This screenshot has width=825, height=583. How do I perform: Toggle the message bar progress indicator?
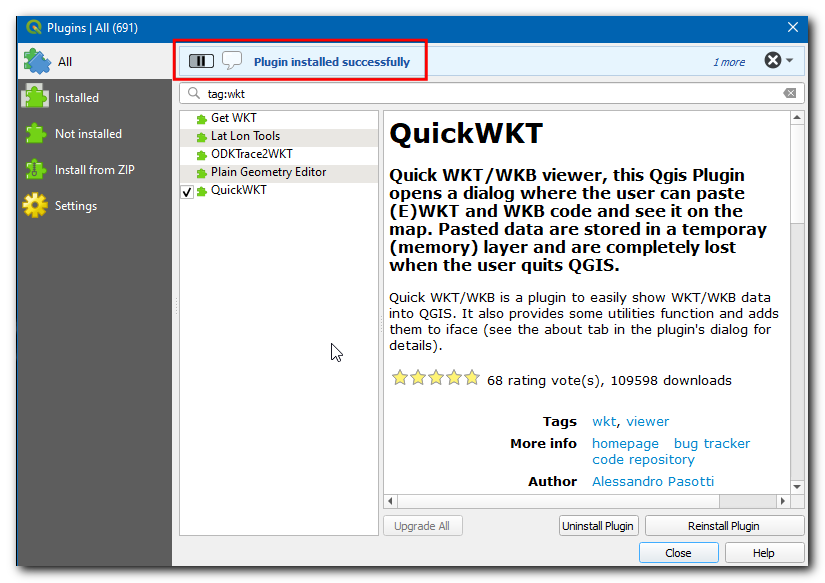point(201,61)
